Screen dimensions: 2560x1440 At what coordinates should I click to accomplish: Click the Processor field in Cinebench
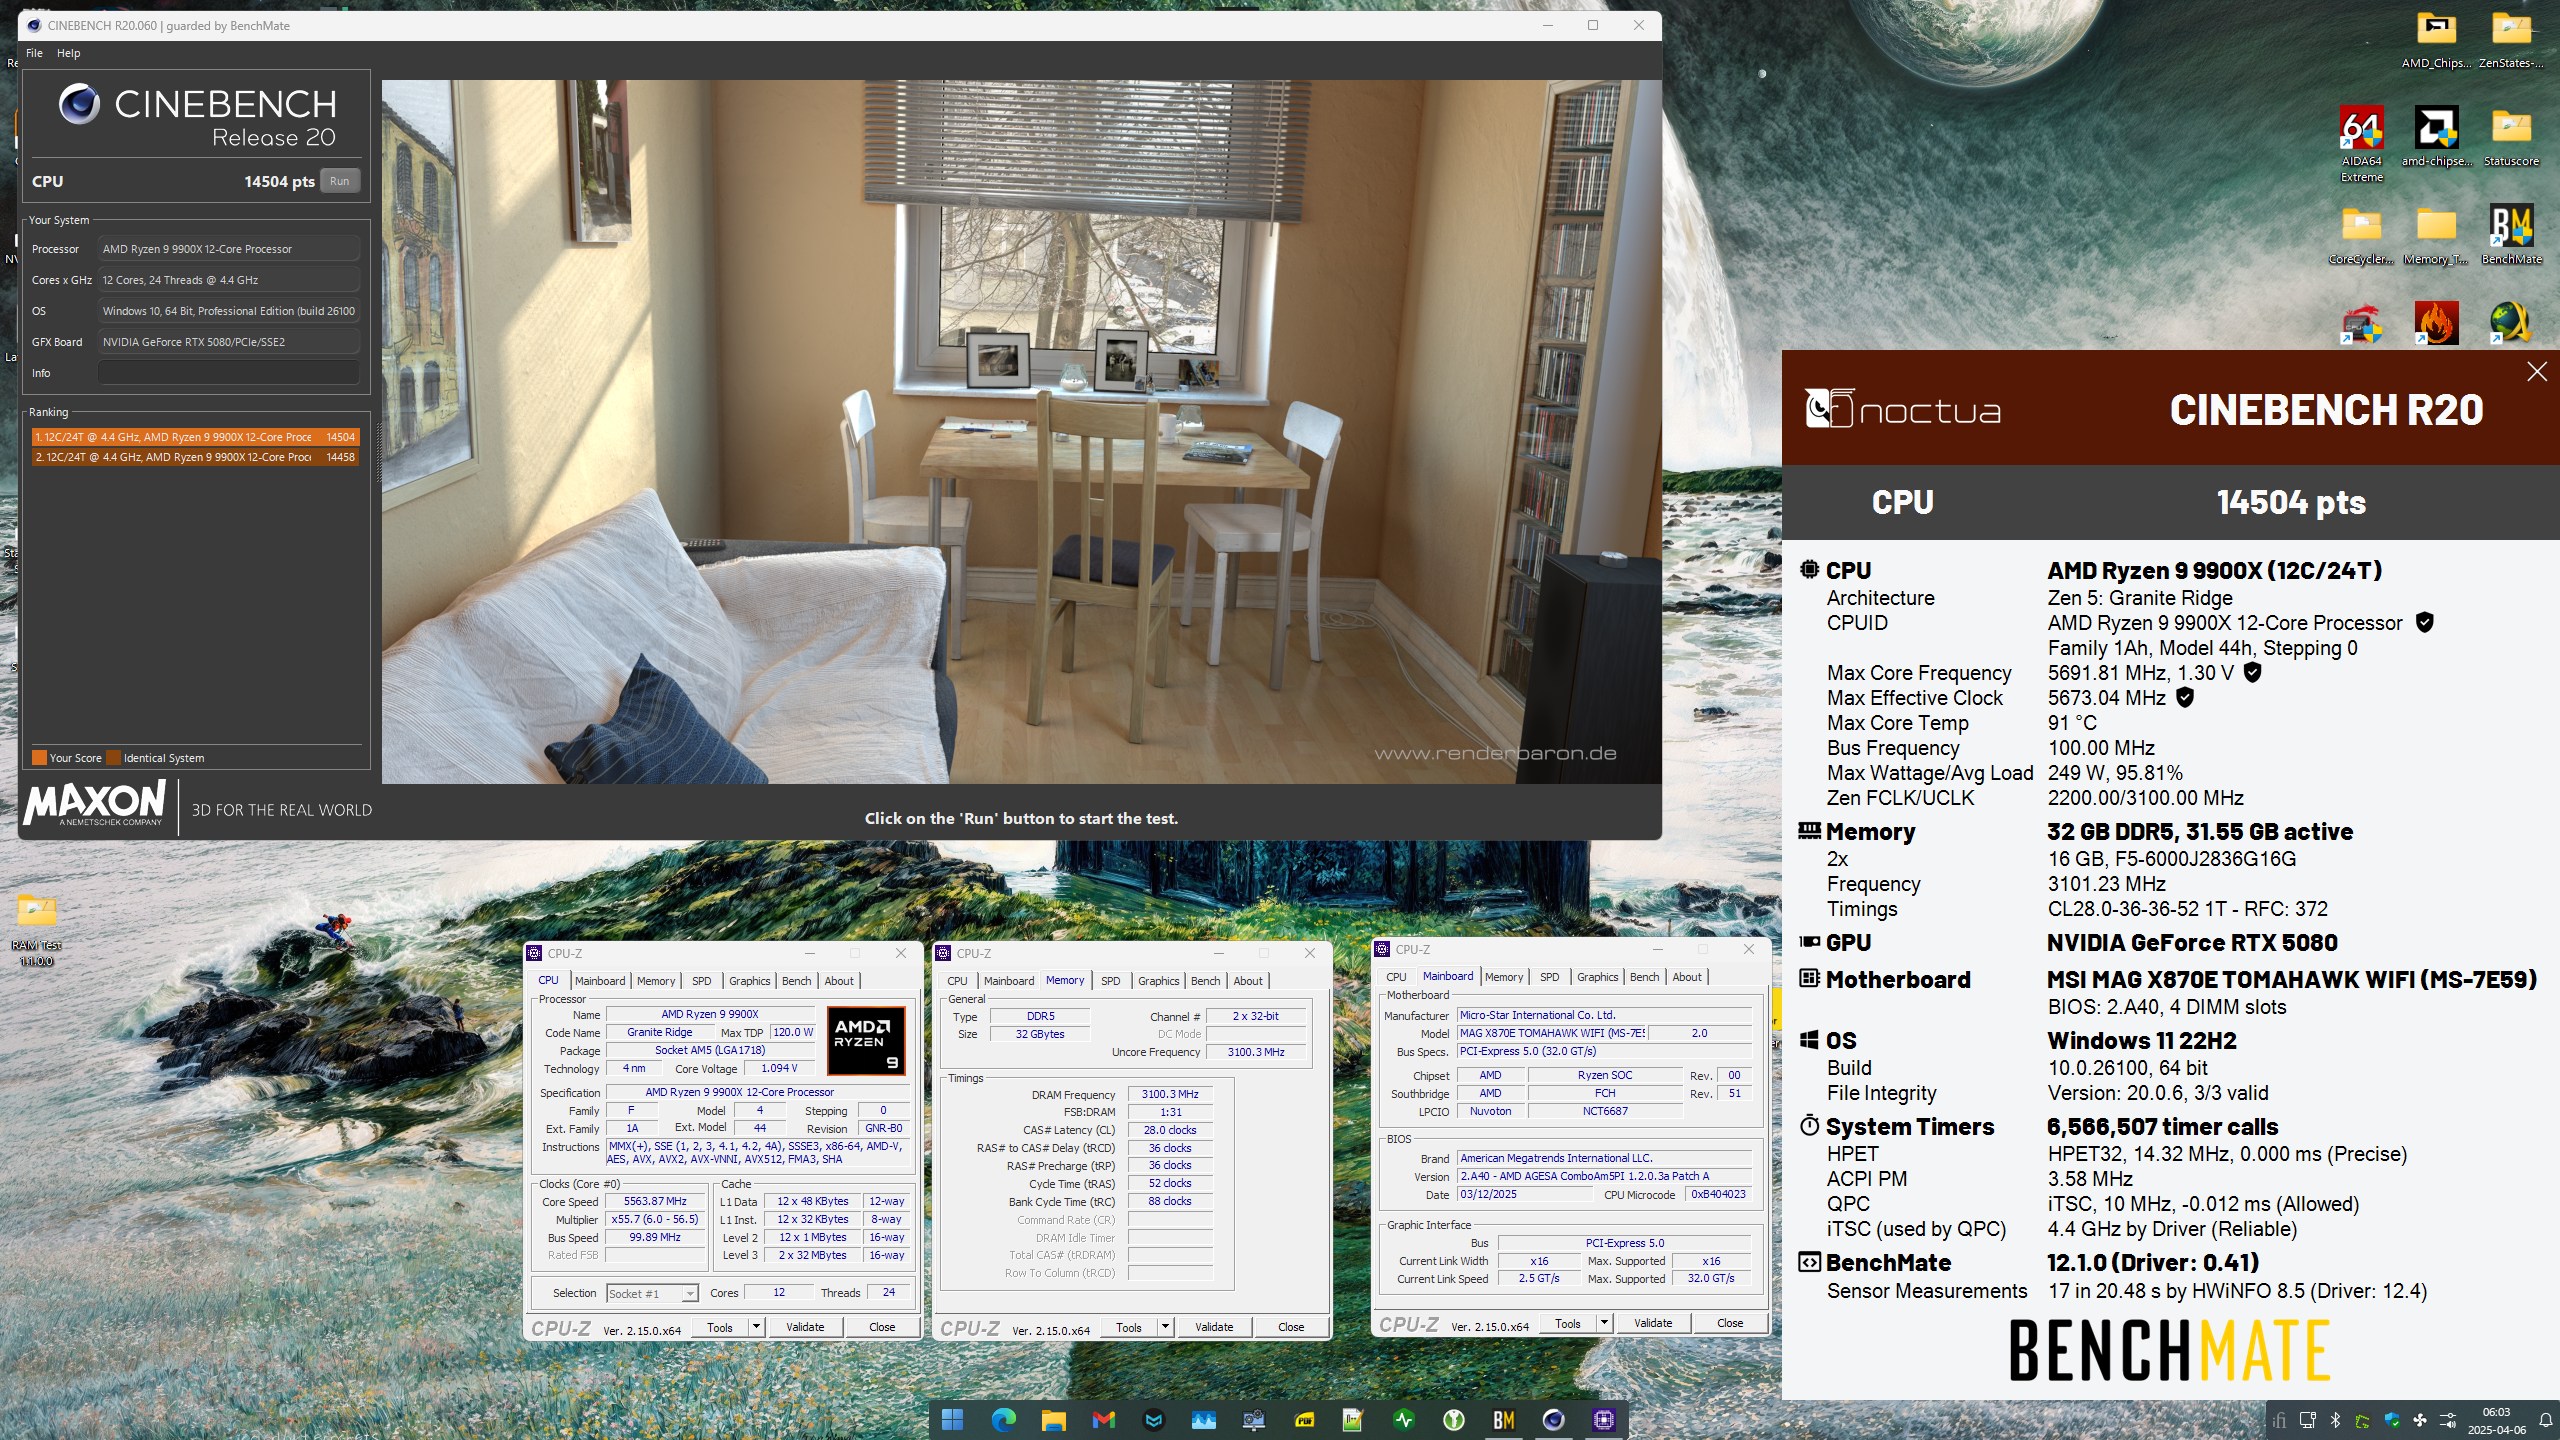(x=229, y=249)
